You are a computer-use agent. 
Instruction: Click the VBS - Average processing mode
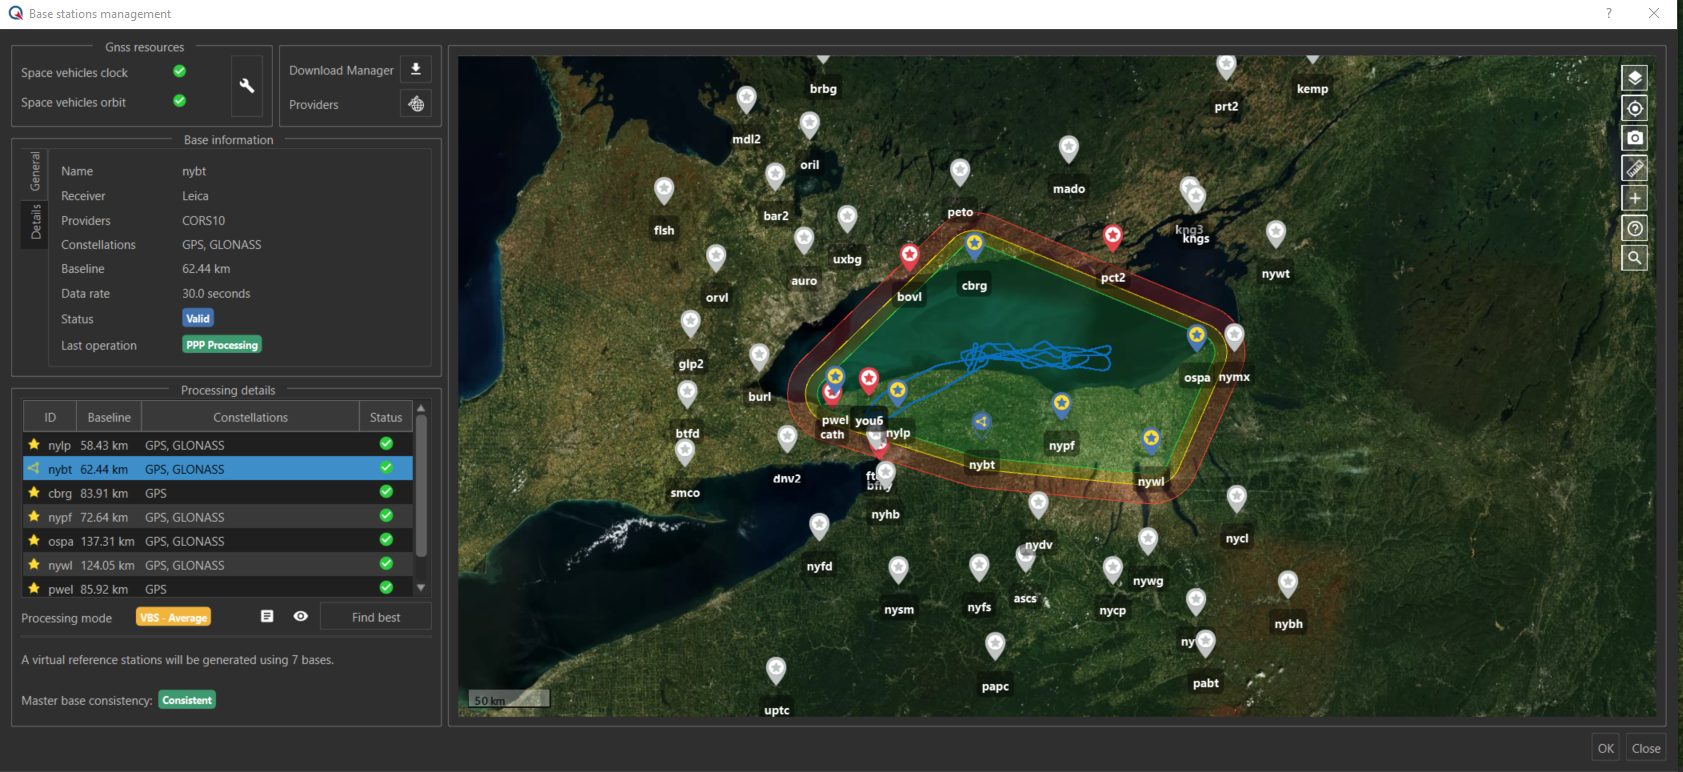click(173, 618)
